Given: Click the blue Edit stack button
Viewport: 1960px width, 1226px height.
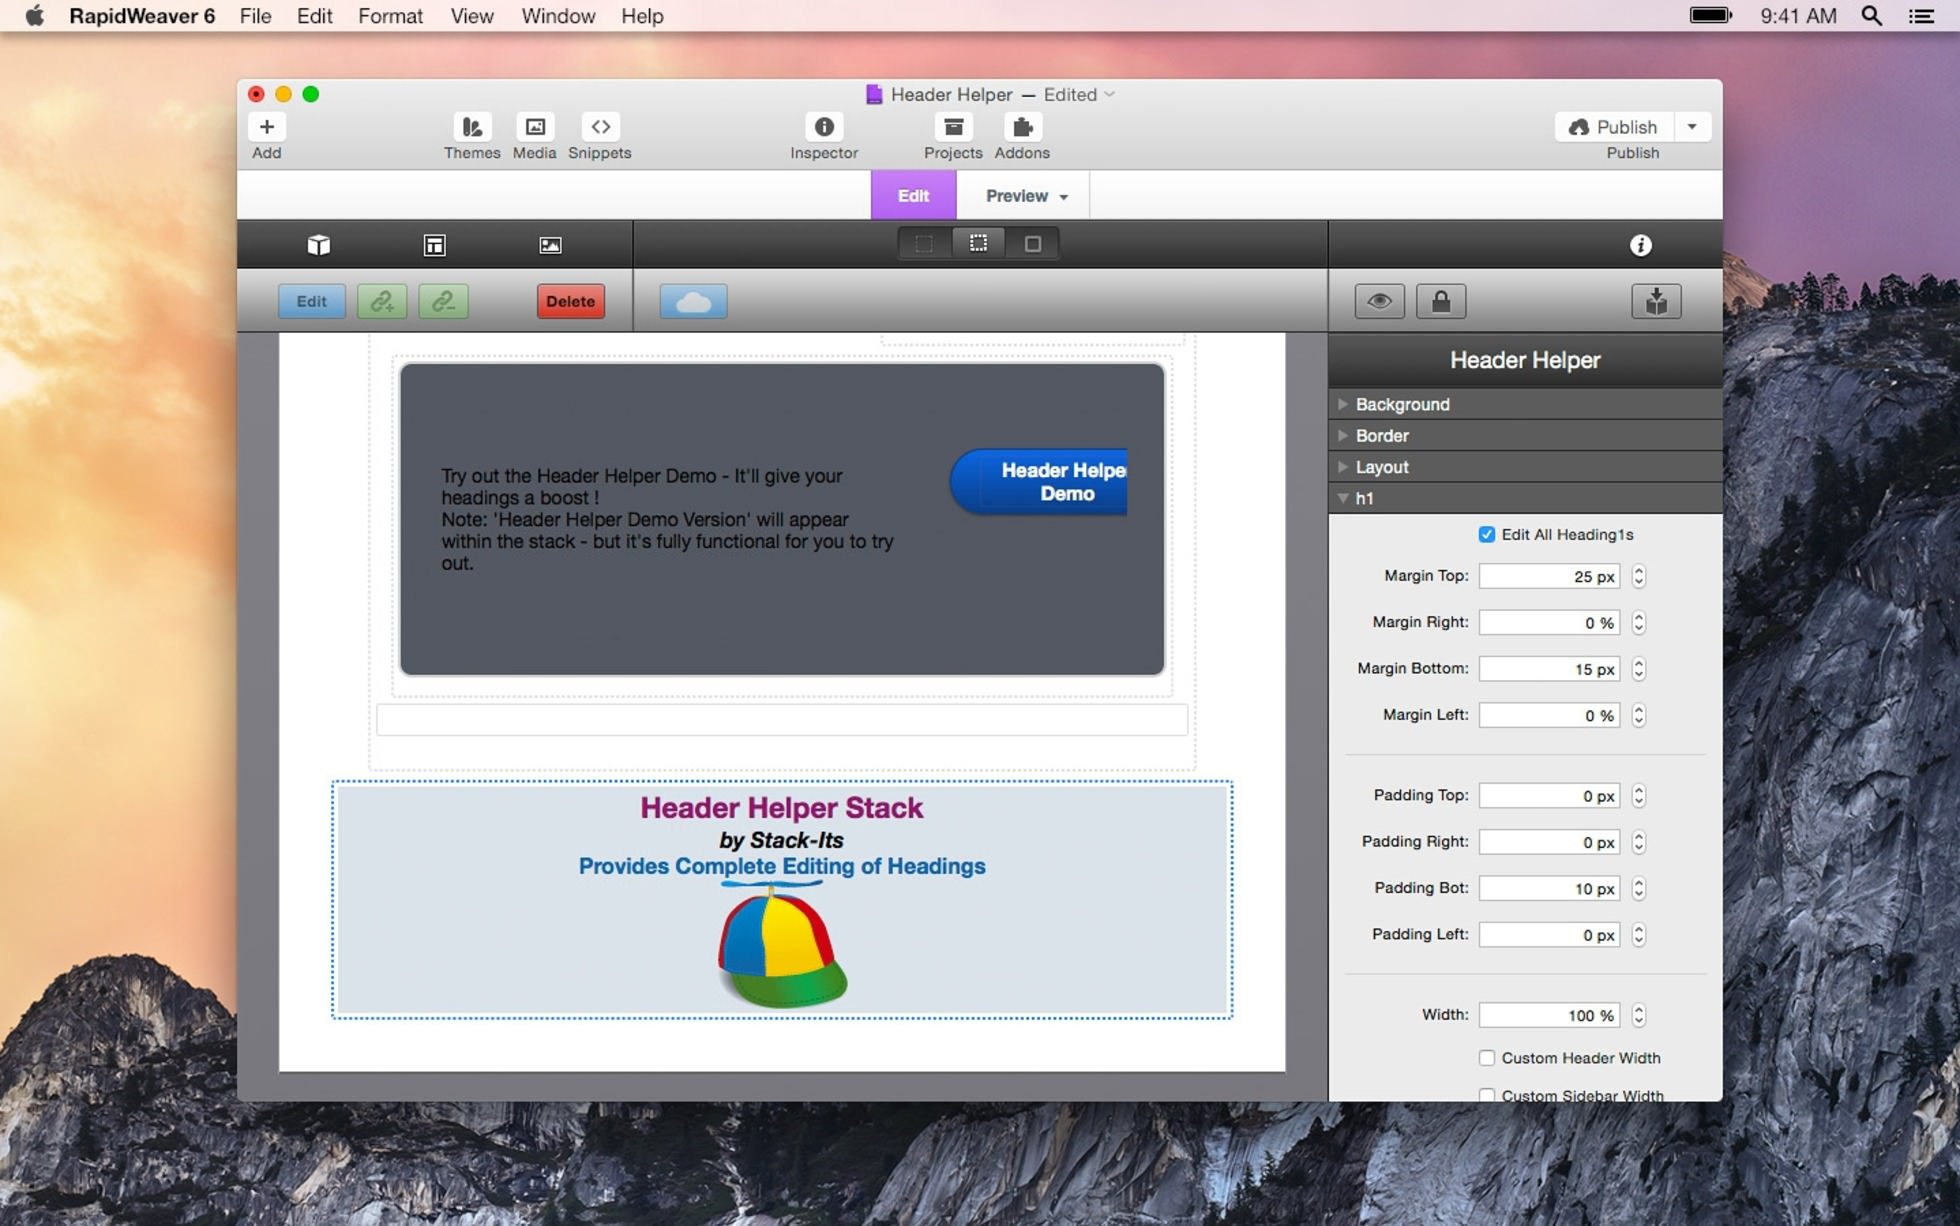Looking at the screenshot, I should pyautogui.click(x=311, y=301).
